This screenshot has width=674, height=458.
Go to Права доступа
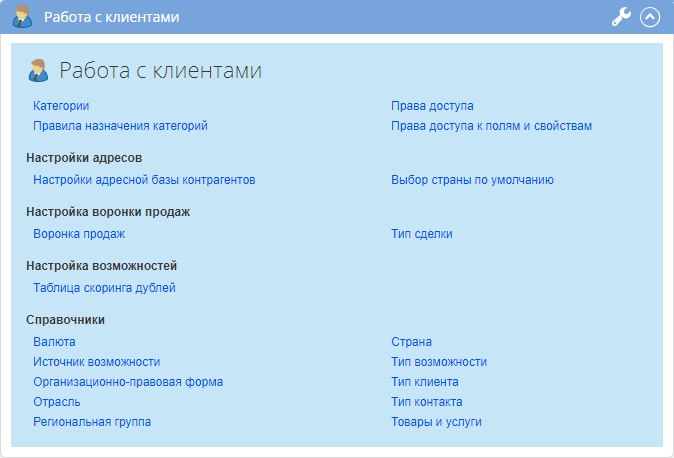coord(432,106)
